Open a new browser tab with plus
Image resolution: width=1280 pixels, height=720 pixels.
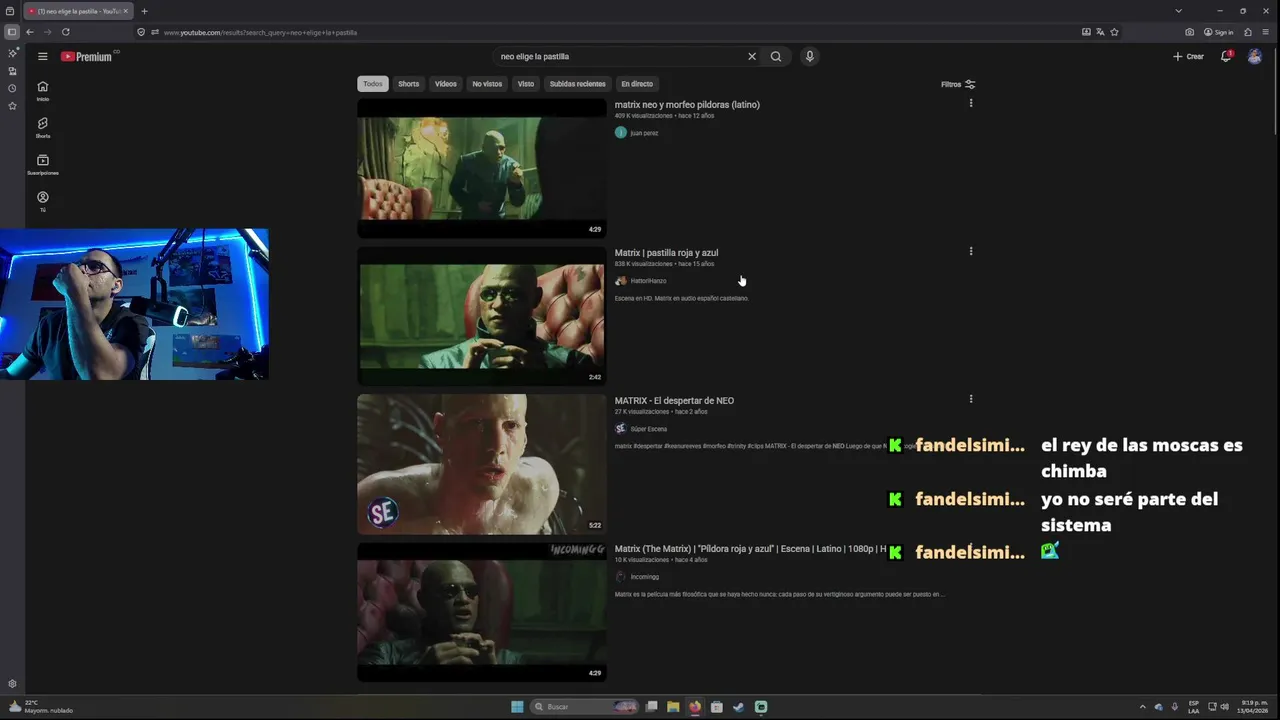(144, 11)
